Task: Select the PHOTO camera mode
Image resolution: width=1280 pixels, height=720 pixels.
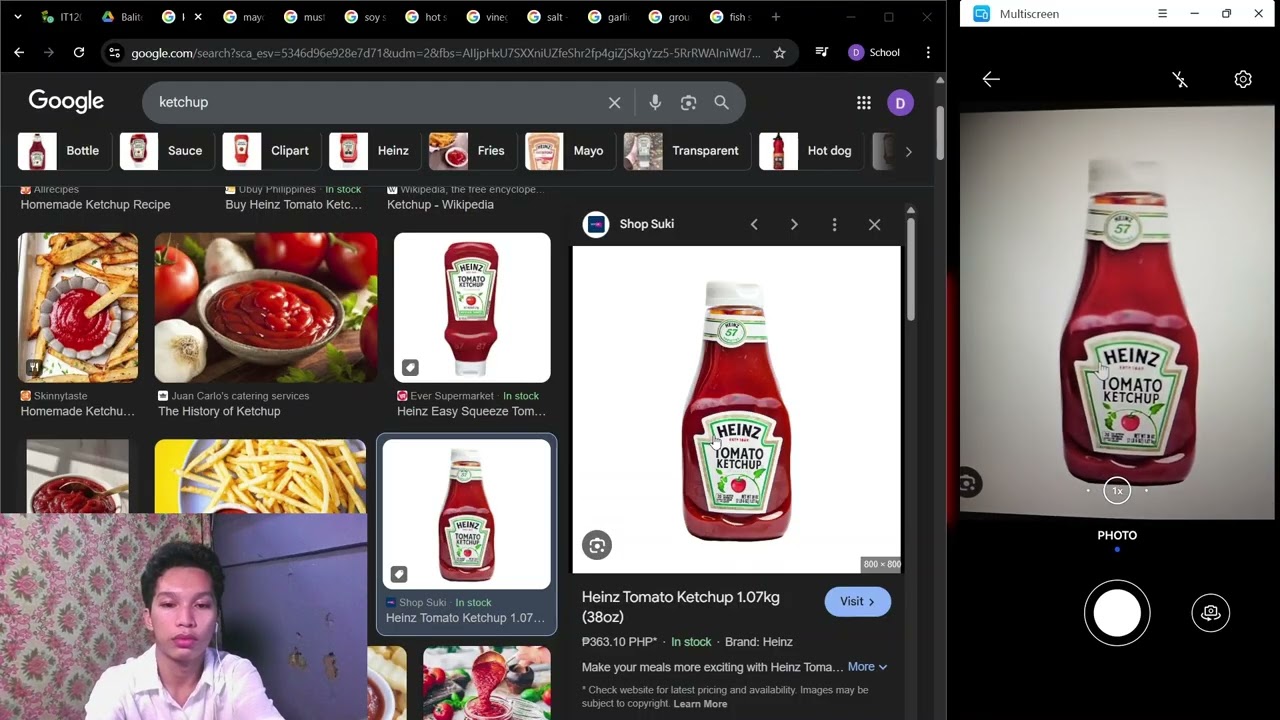Action: (1117, 535)
